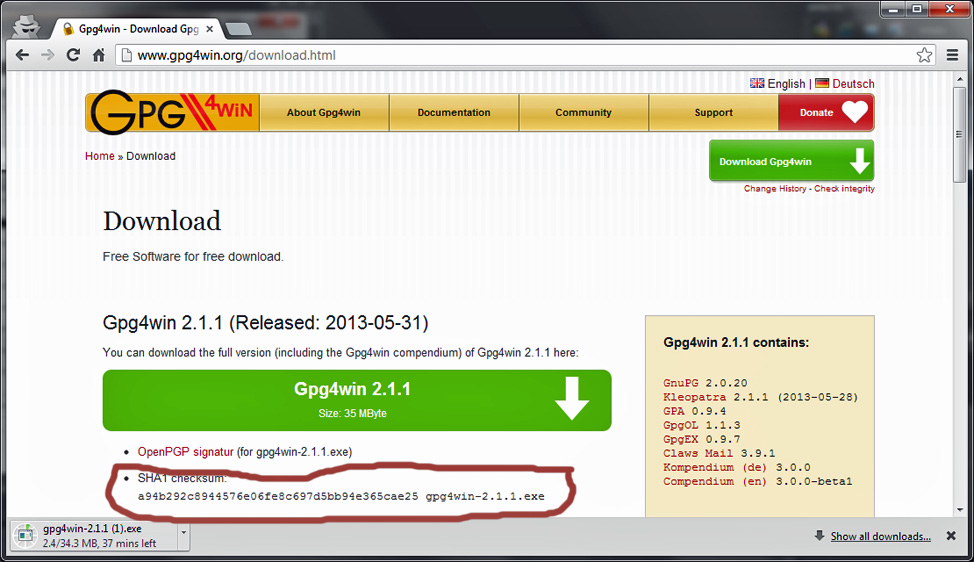Click the Download page heading

tap(162, 221)
